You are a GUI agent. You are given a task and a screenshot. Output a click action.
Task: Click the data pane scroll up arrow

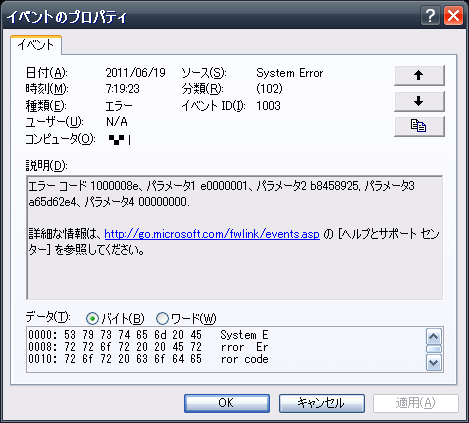point(434,337)
